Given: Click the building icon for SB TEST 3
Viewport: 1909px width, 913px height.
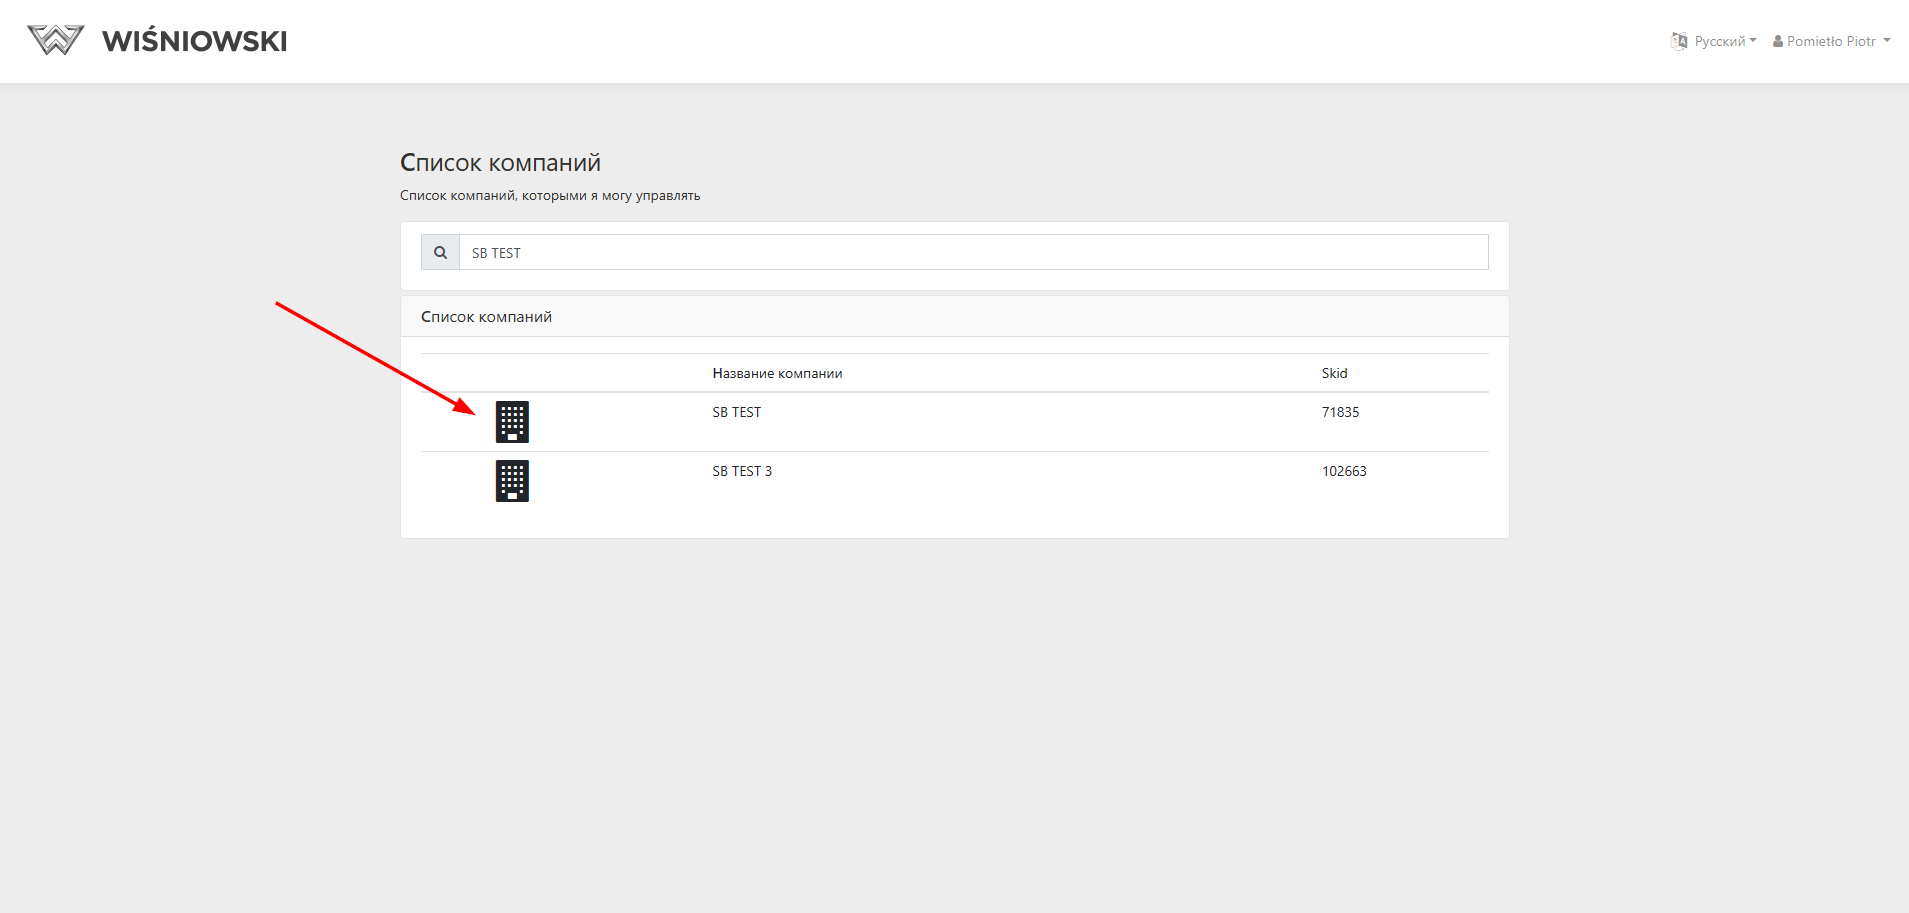Looking at the screenshot, I should [512, 481].
